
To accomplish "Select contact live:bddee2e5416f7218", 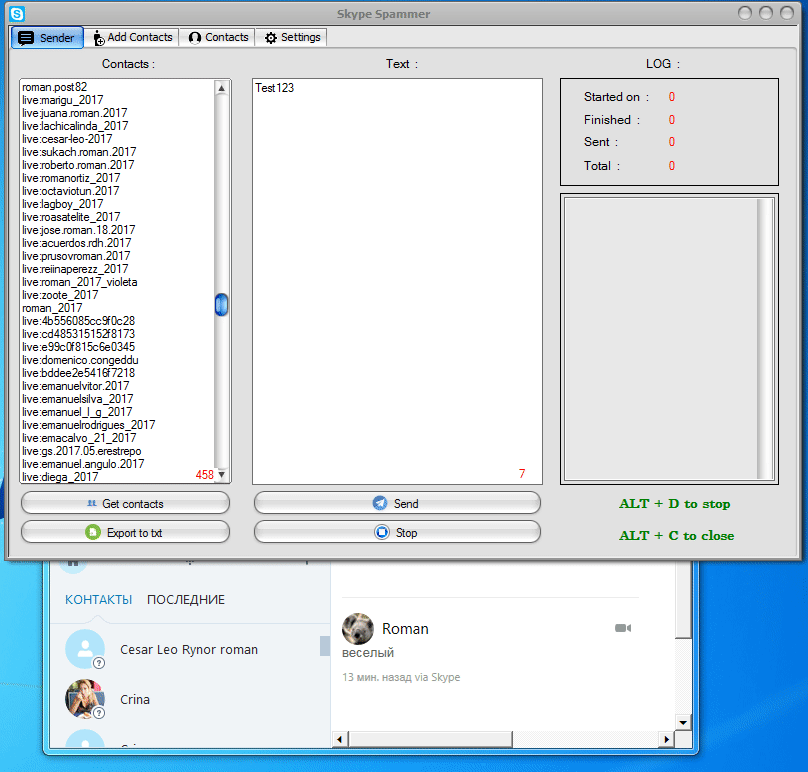I will pyautogui.click(x=78, y=373).
